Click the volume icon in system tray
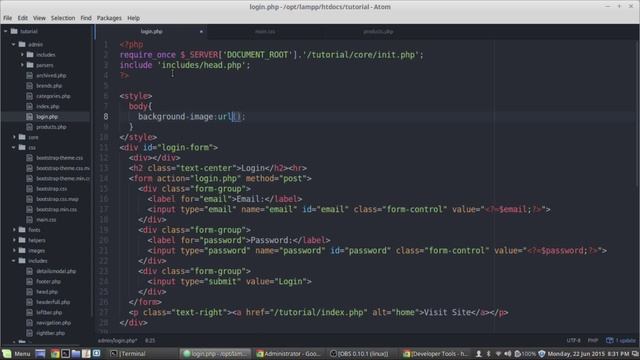640x360 pixels. click(x=507, y=353)
